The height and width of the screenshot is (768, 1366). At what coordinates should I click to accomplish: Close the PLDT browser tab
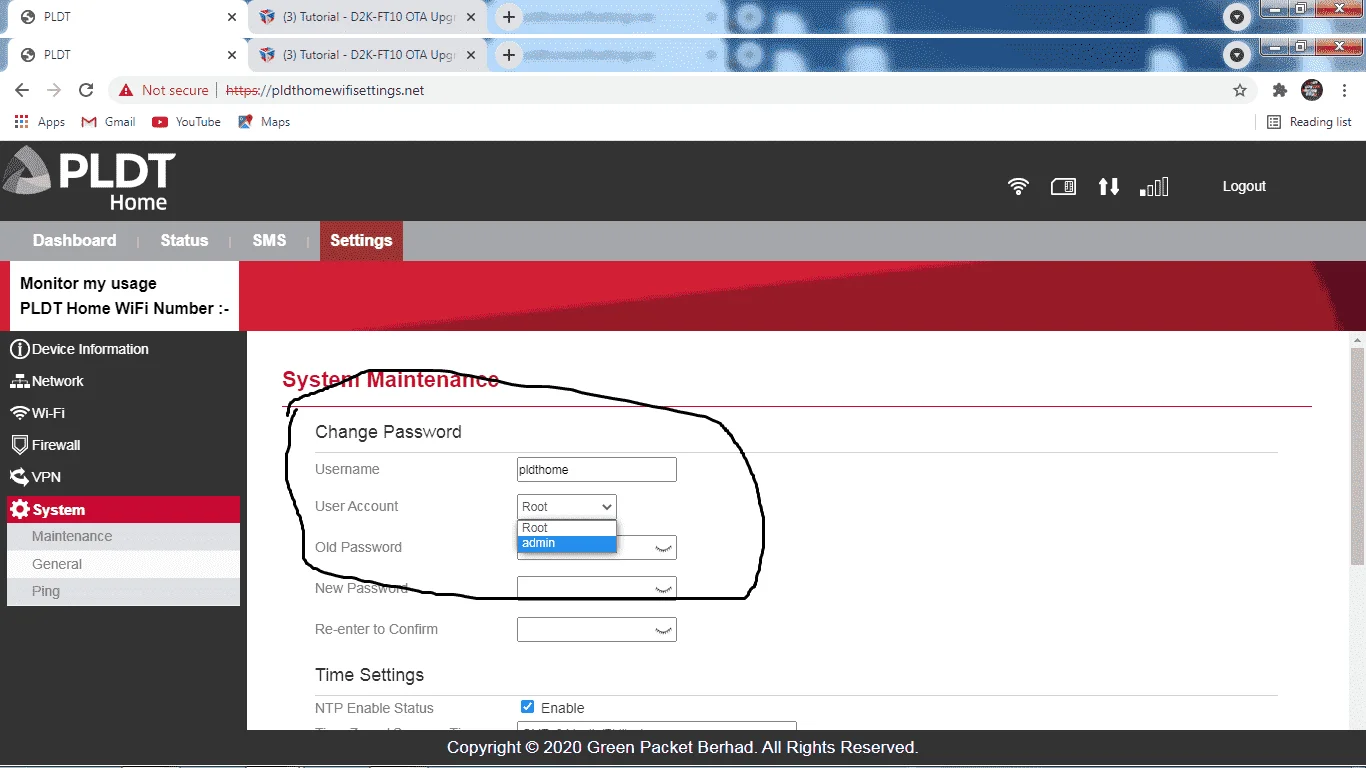pos(232,55)
